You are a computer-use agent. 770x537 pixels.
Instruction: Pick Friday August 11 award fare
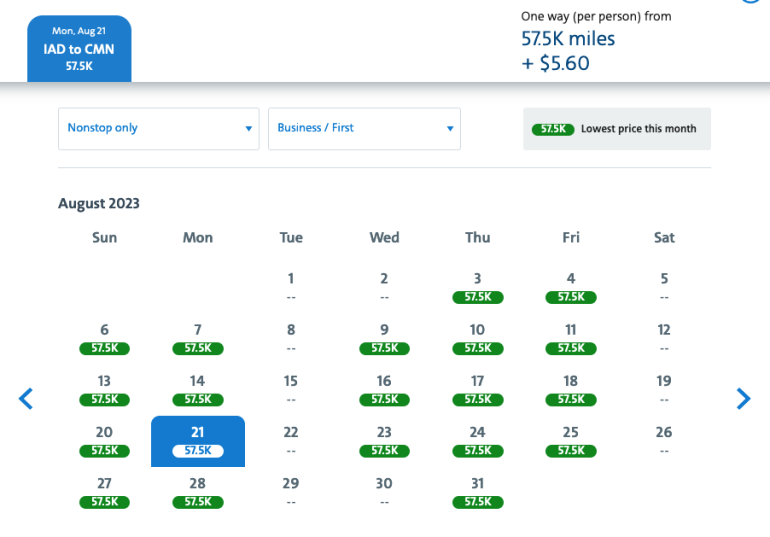coord(570,338)
